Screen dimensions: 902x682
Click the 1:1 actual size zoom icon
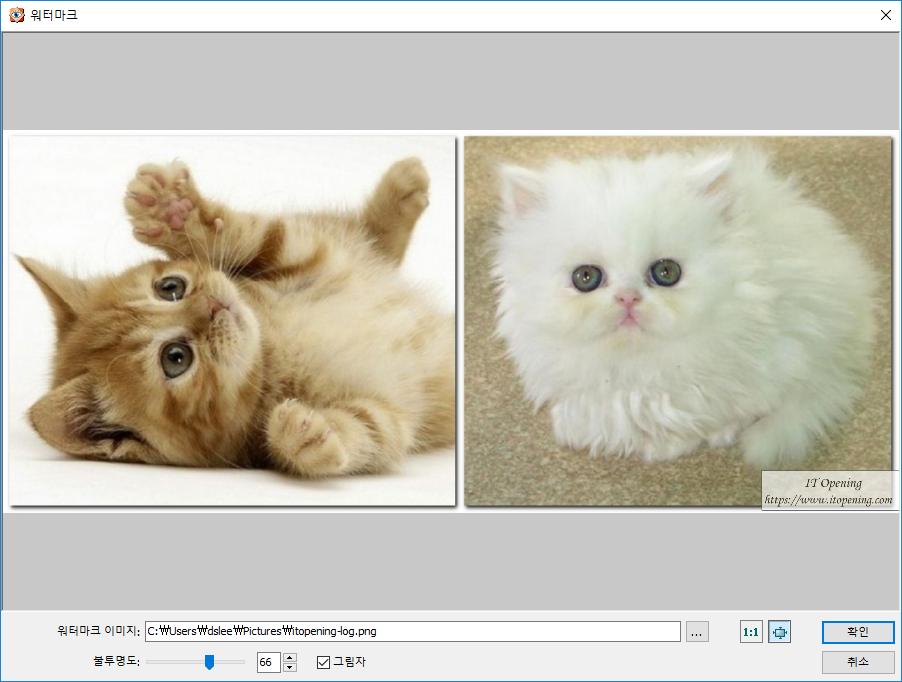point(750,632)
